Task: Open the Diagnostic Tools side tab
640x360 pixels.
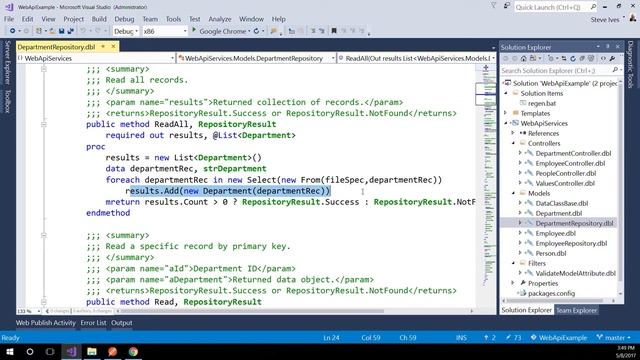Action: (631, 64)
